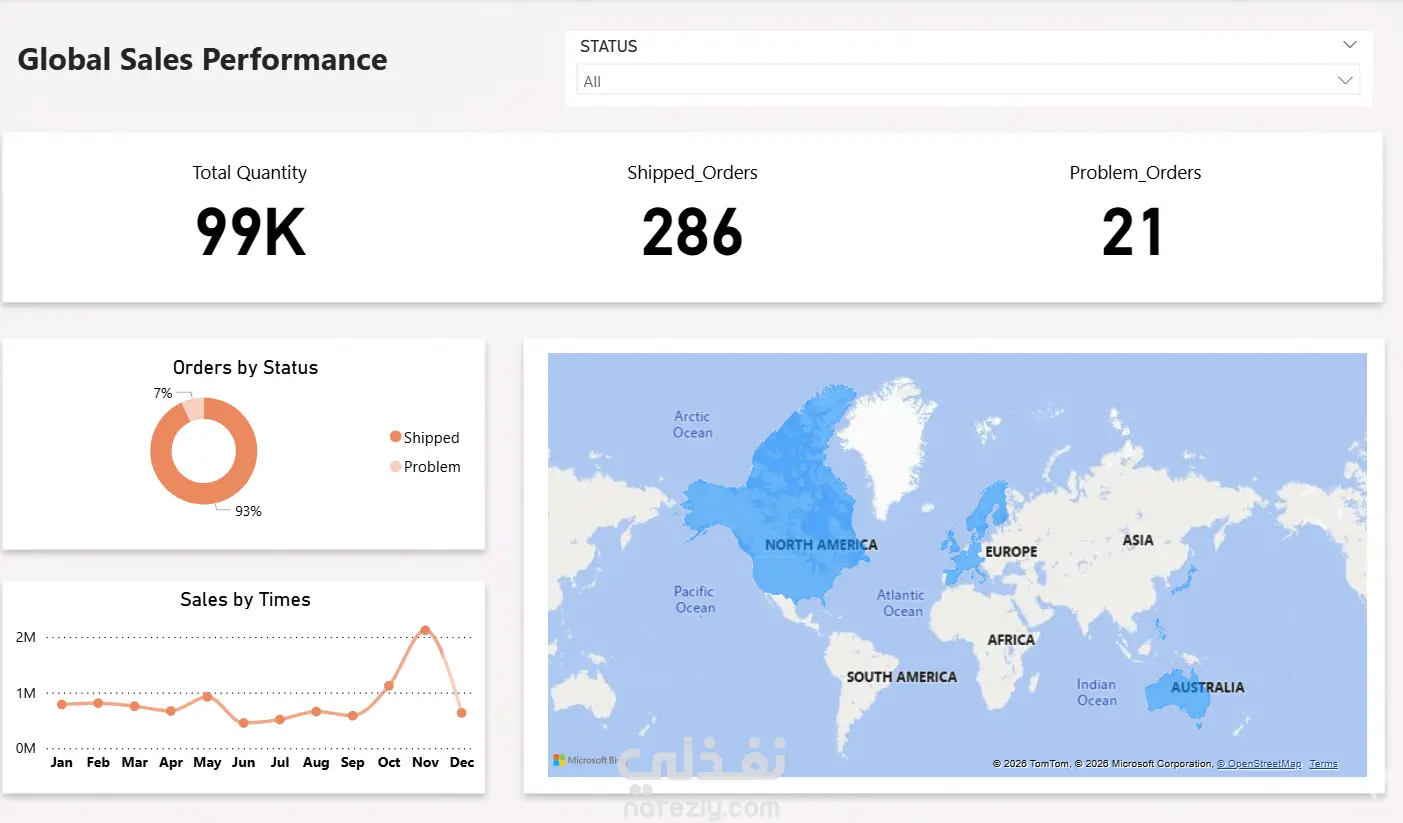Click the Problem_Orders 21 card
This screenshot has height=823, width=1403.
pos(1135,216)
